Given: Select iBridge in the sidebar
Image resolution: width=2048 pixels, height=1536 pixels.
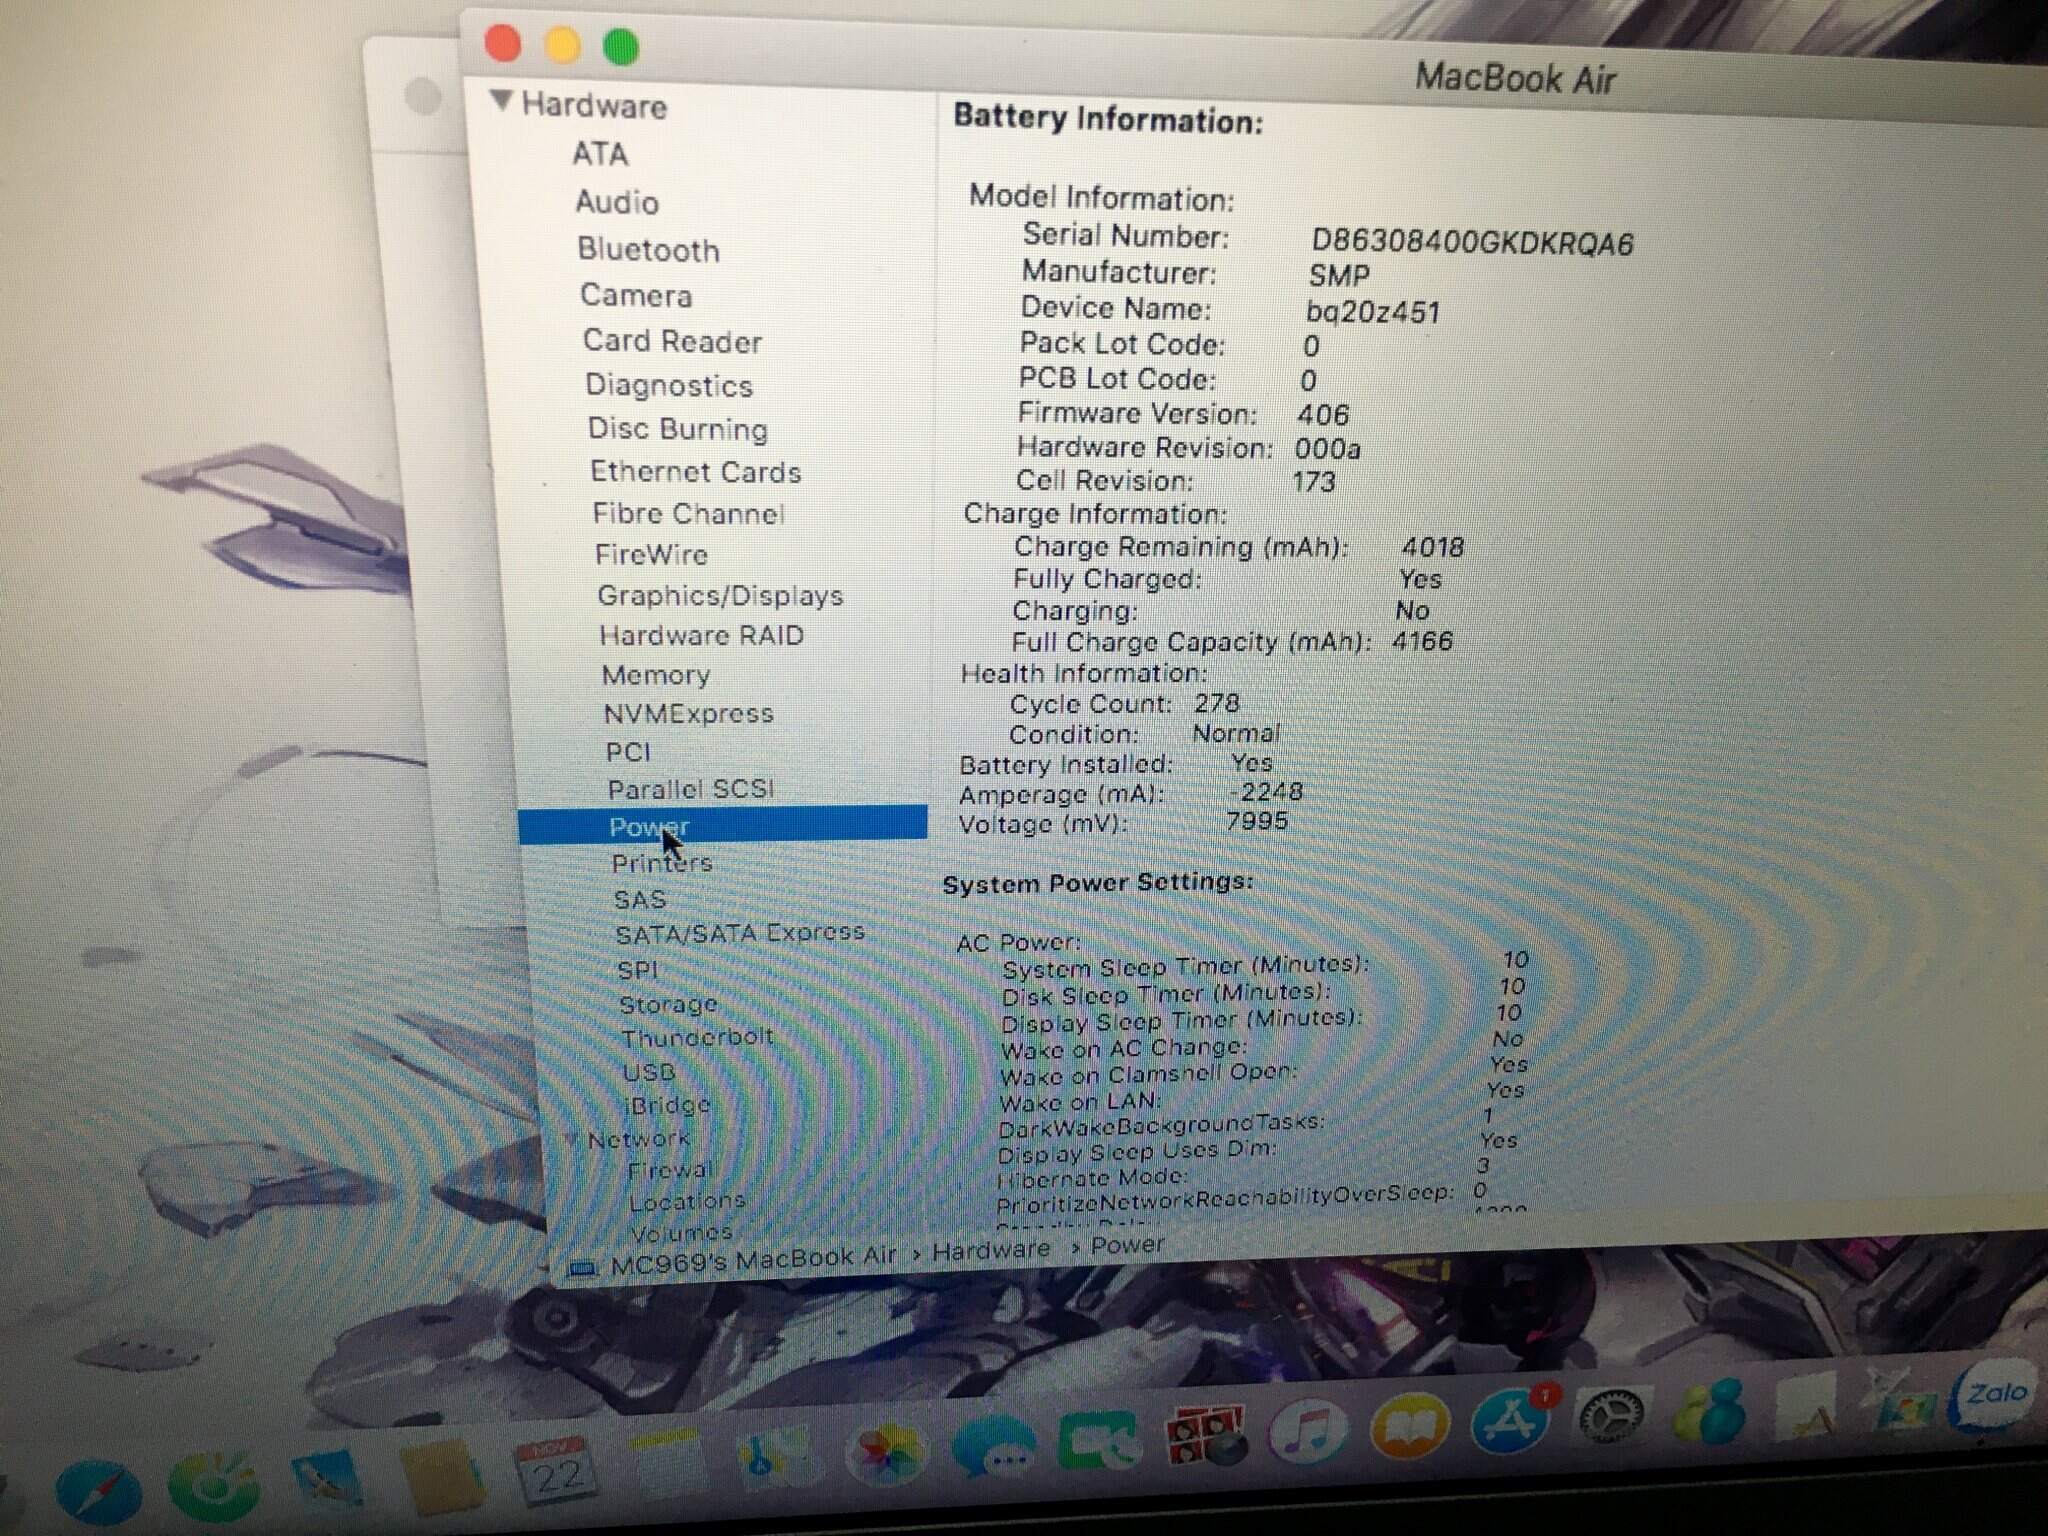Looking at the screenshot, I should [x=667, y=1105].
